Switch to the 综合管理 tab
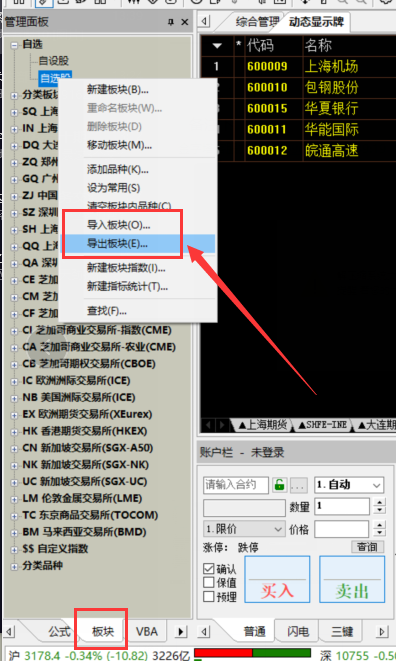Image resolution: width=396 pixels, height=661 pixels. (257, 21)
